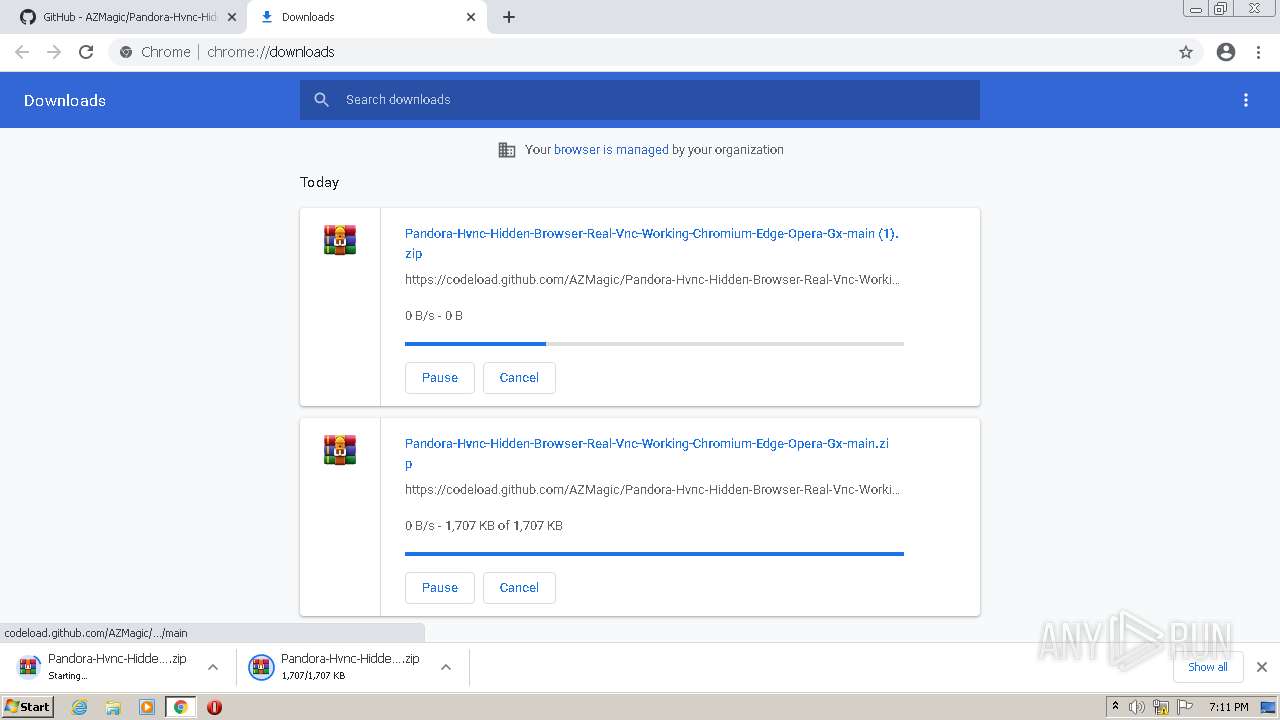Image resolution: width=1280 pixels, height=720 pixels.
Task: Click '0 B/s - 0 B' status text
Action: pyautogui.click(x=434, y=316)
